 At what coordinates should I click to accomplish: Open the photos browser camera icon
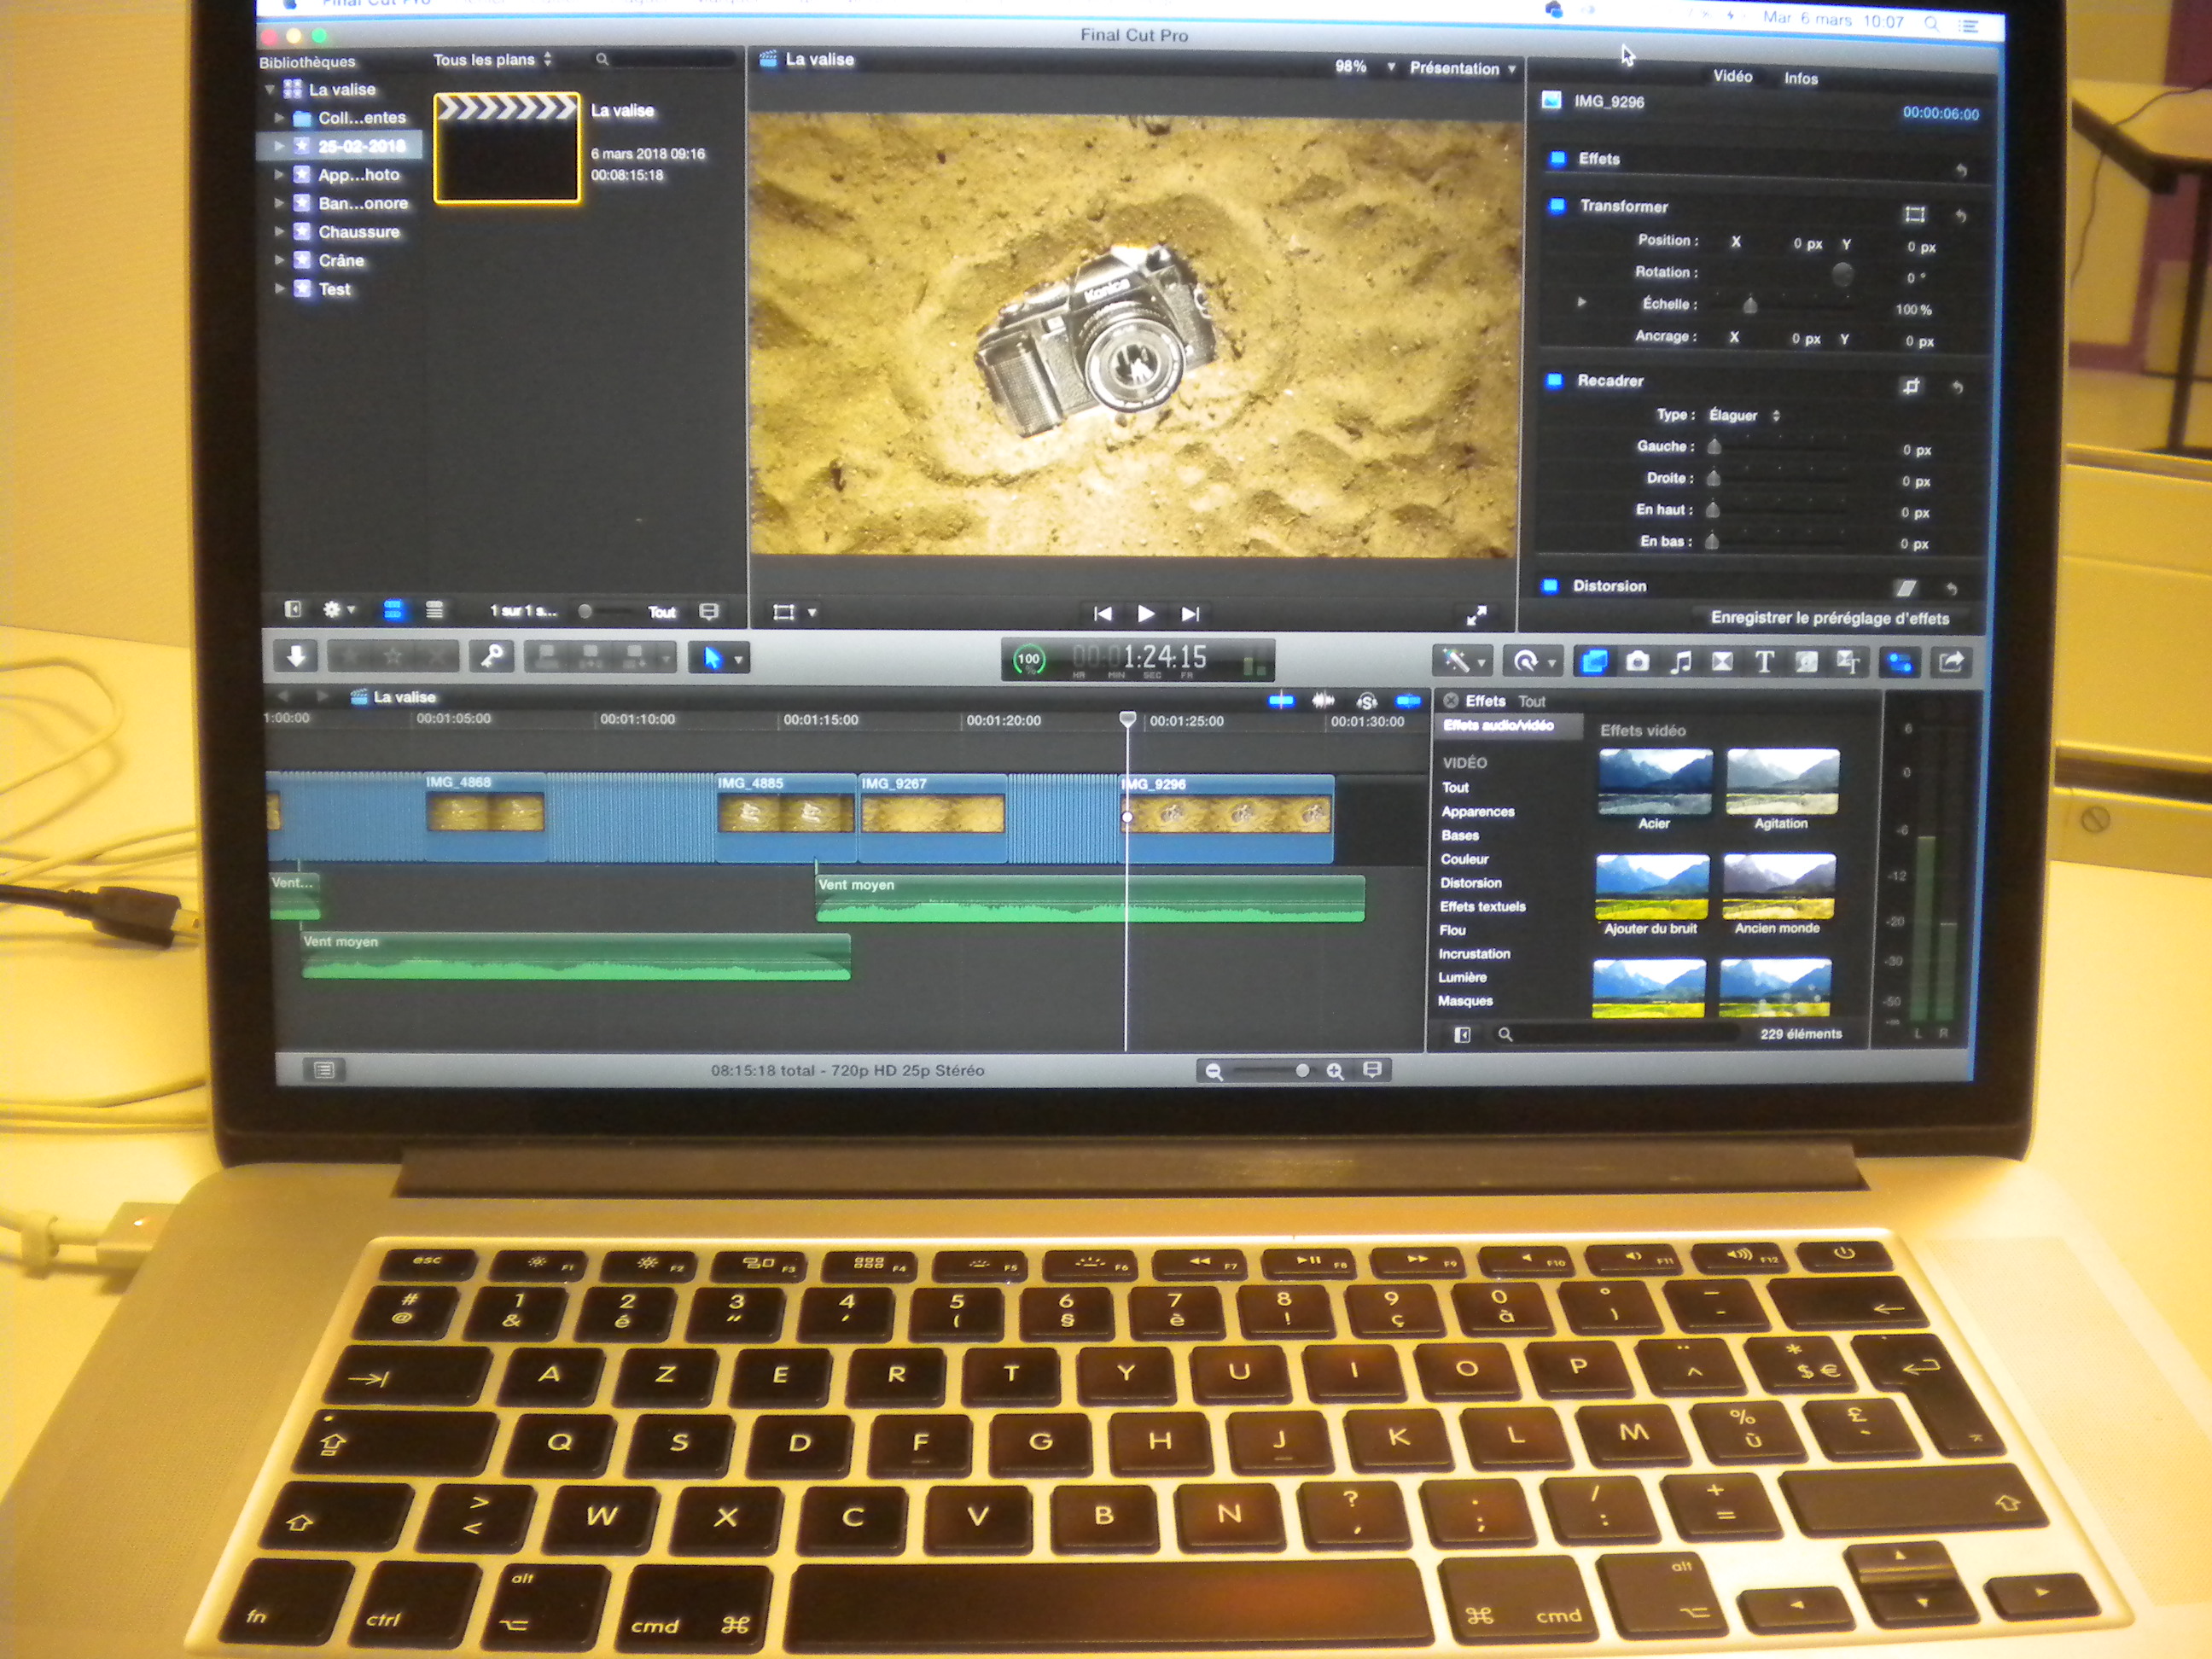point(1637,661)
